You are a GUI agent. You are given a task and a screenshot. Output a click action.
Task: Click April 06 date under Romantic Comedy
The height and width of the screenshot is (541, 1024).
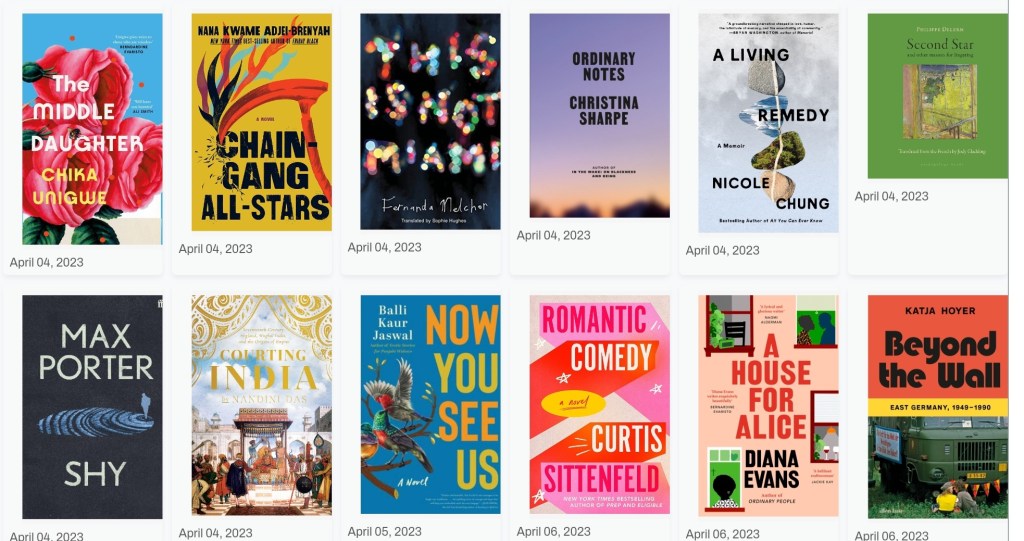[x=554, y=531]
